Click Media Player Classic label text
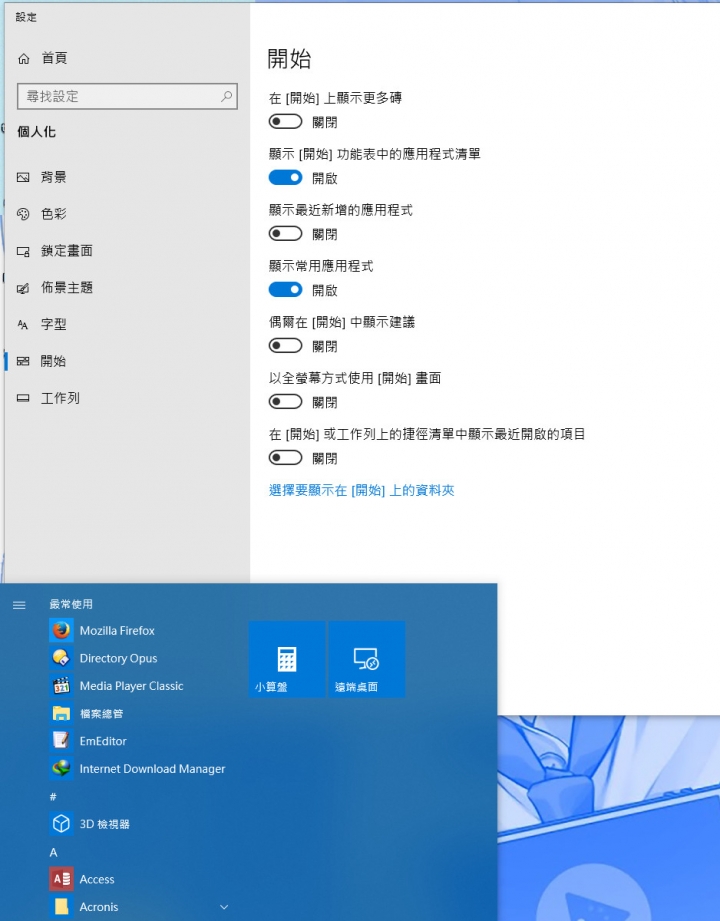 [x=132, y=685]
